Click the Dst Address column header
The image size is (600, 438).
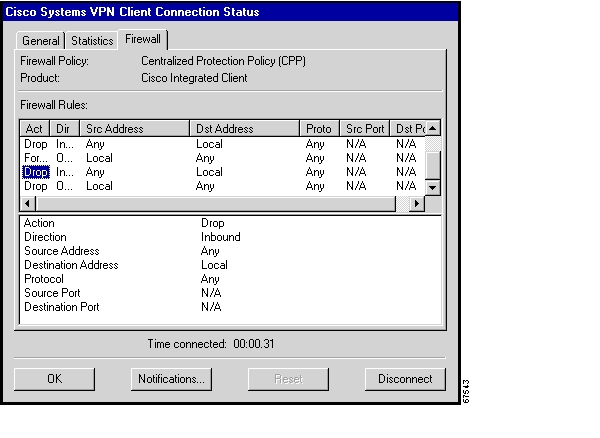[244, 129]
